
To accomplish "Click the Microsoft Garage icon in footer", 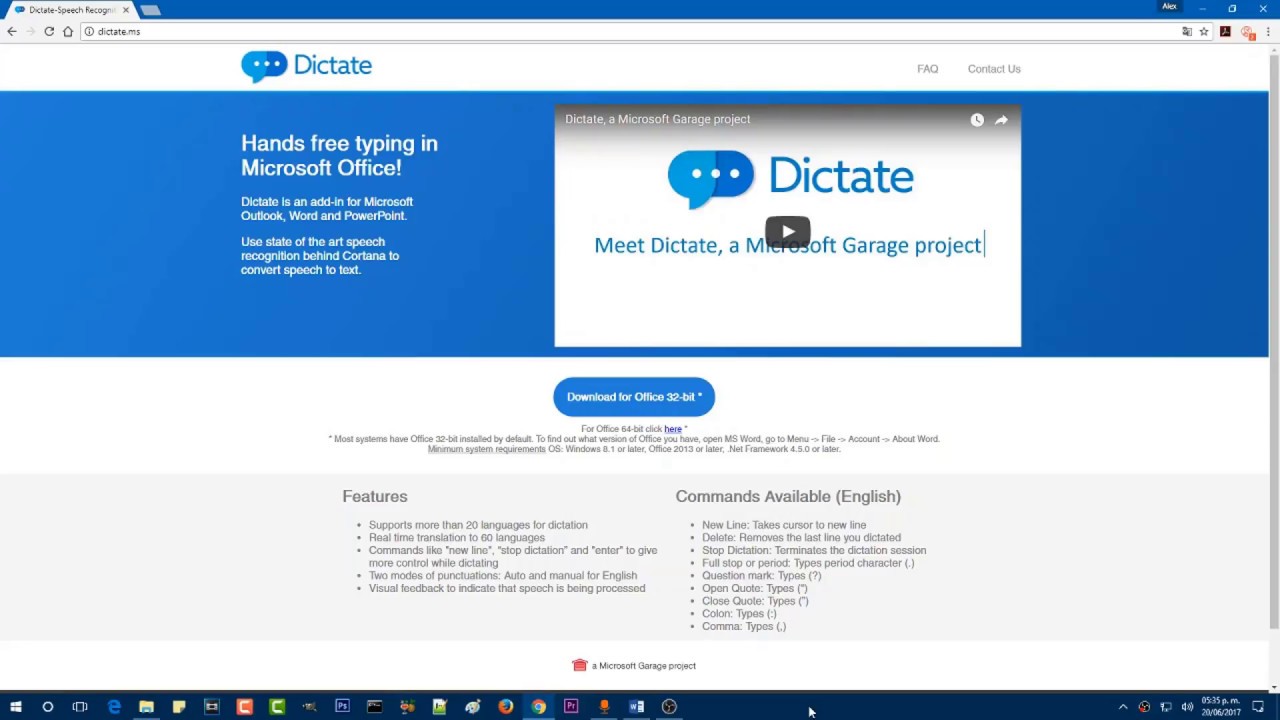I will point(579,665).
